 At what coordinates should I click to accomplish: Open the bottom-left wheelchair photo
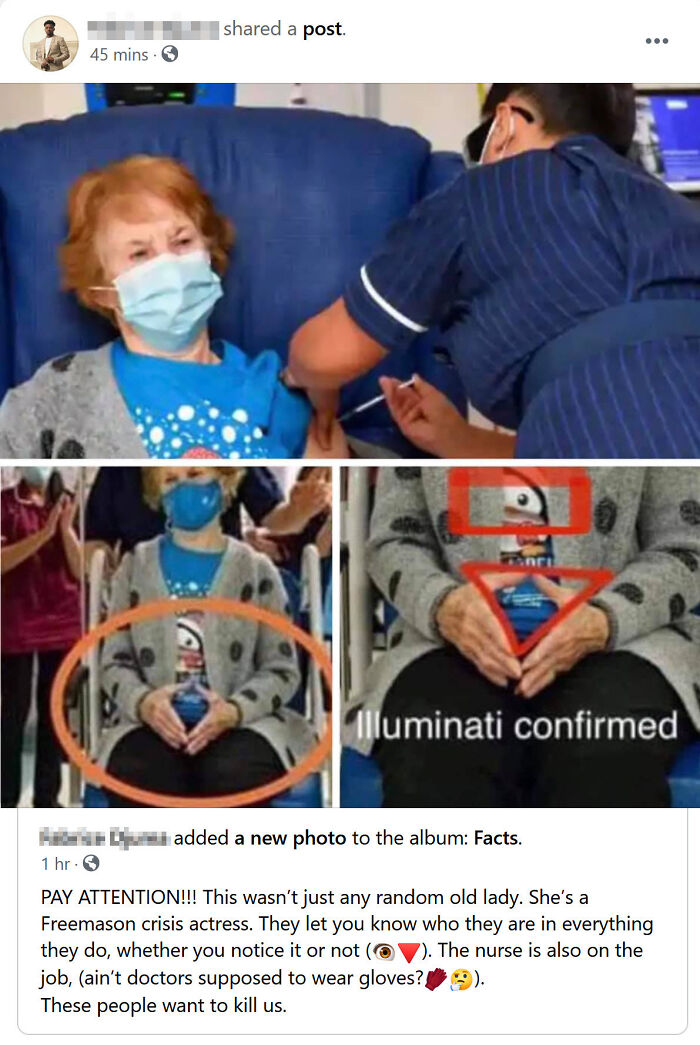tap(166, 636)
